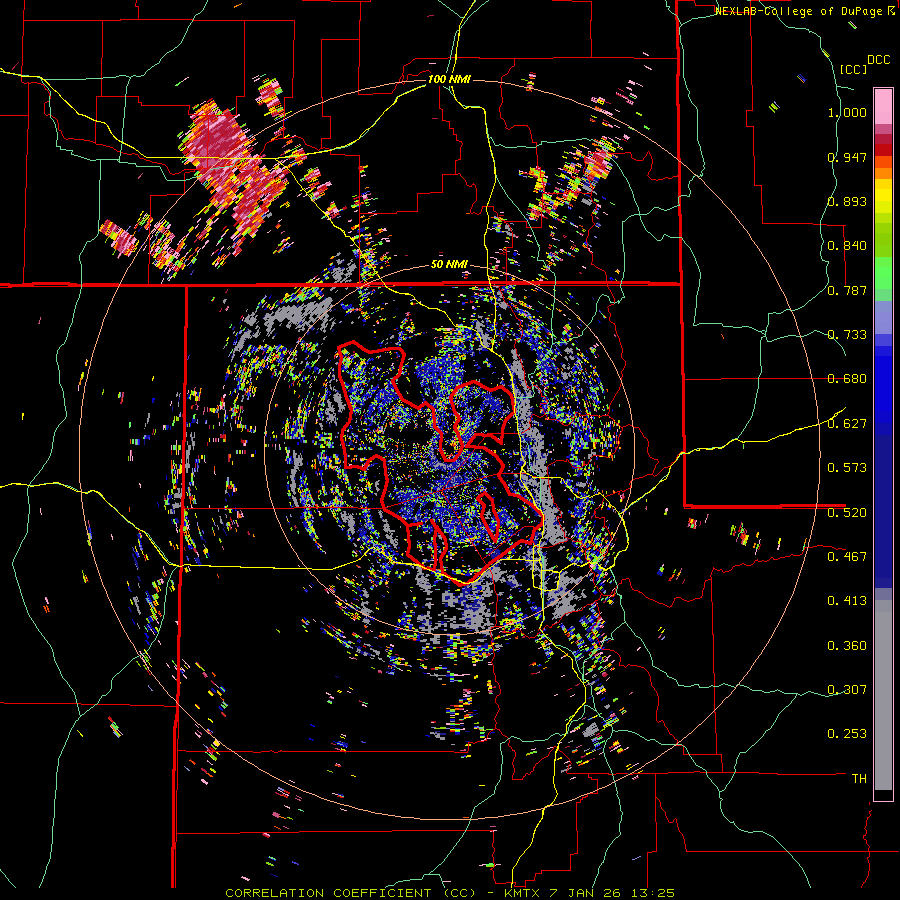Pick the gray low-value color bar segment
Viewport: 900px width, 900px height.
tap(883, 695)
